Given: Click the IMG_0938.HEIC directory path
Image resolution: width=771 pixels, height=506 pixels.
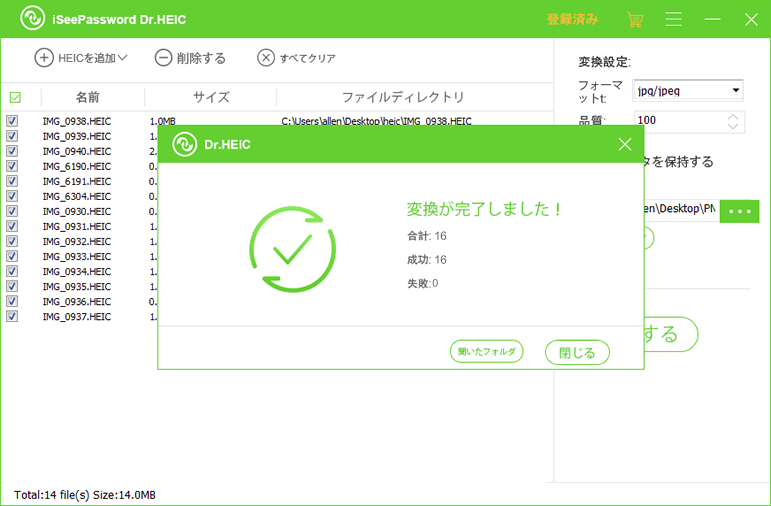Looking at the screenshot, I should pos(377,121).
